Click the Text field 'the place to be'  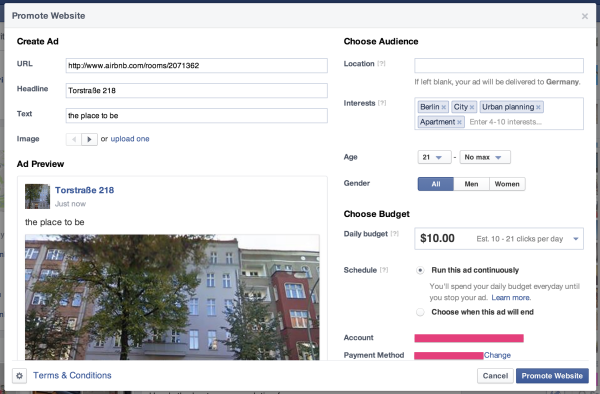click(197, 116)
